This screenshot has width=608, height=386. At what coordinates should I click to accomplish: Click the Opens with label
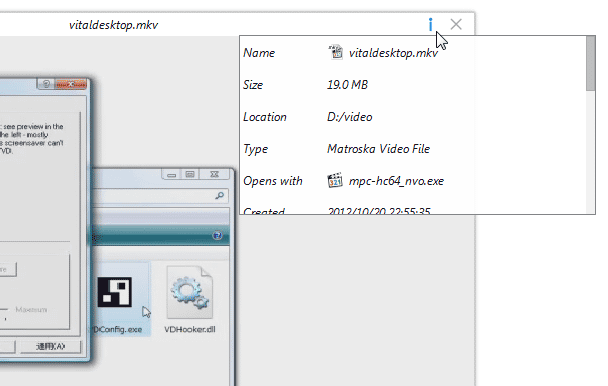pos(273,181)
